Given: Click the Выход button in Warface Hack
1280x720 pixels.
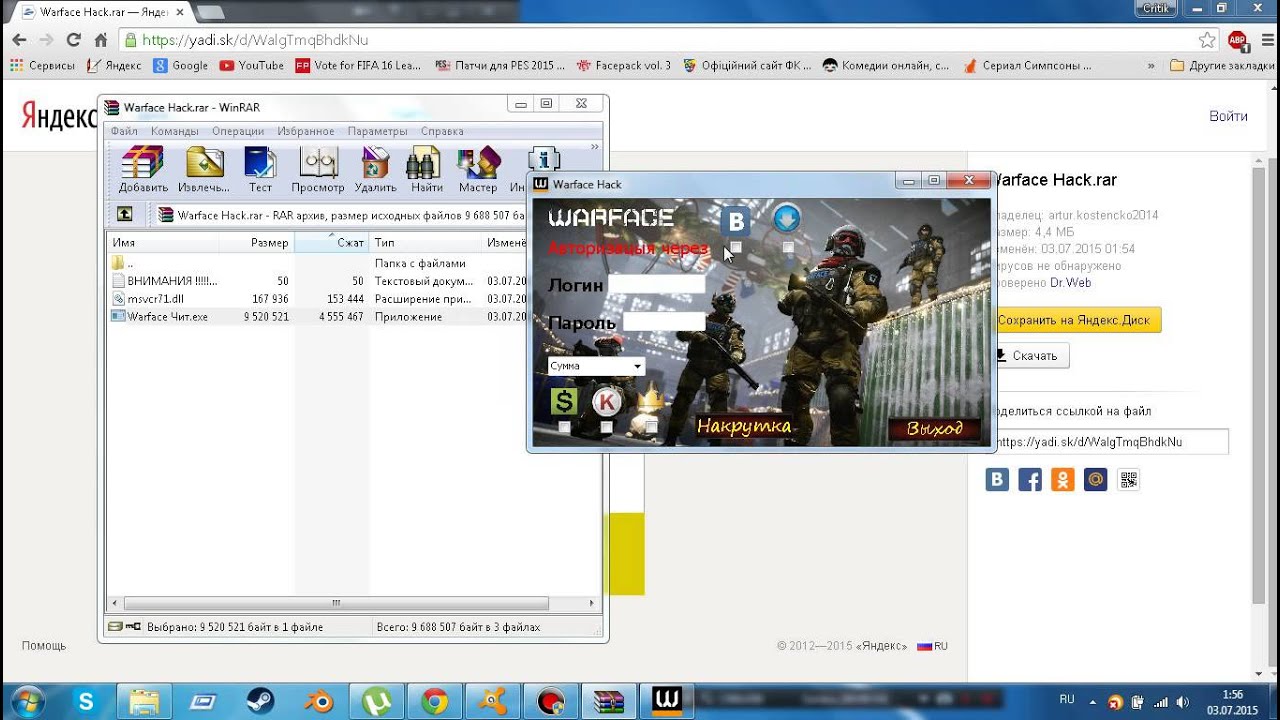Looking at the screenshot, I should click(934, 429).
